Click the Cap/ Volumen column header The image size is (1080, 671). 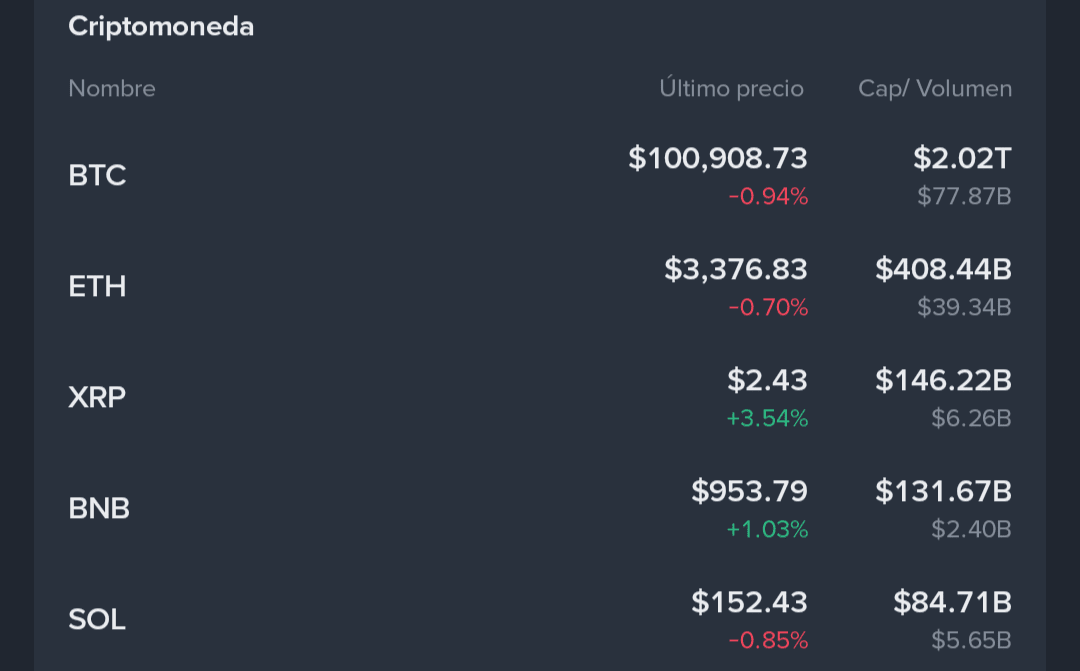[935, 89]
